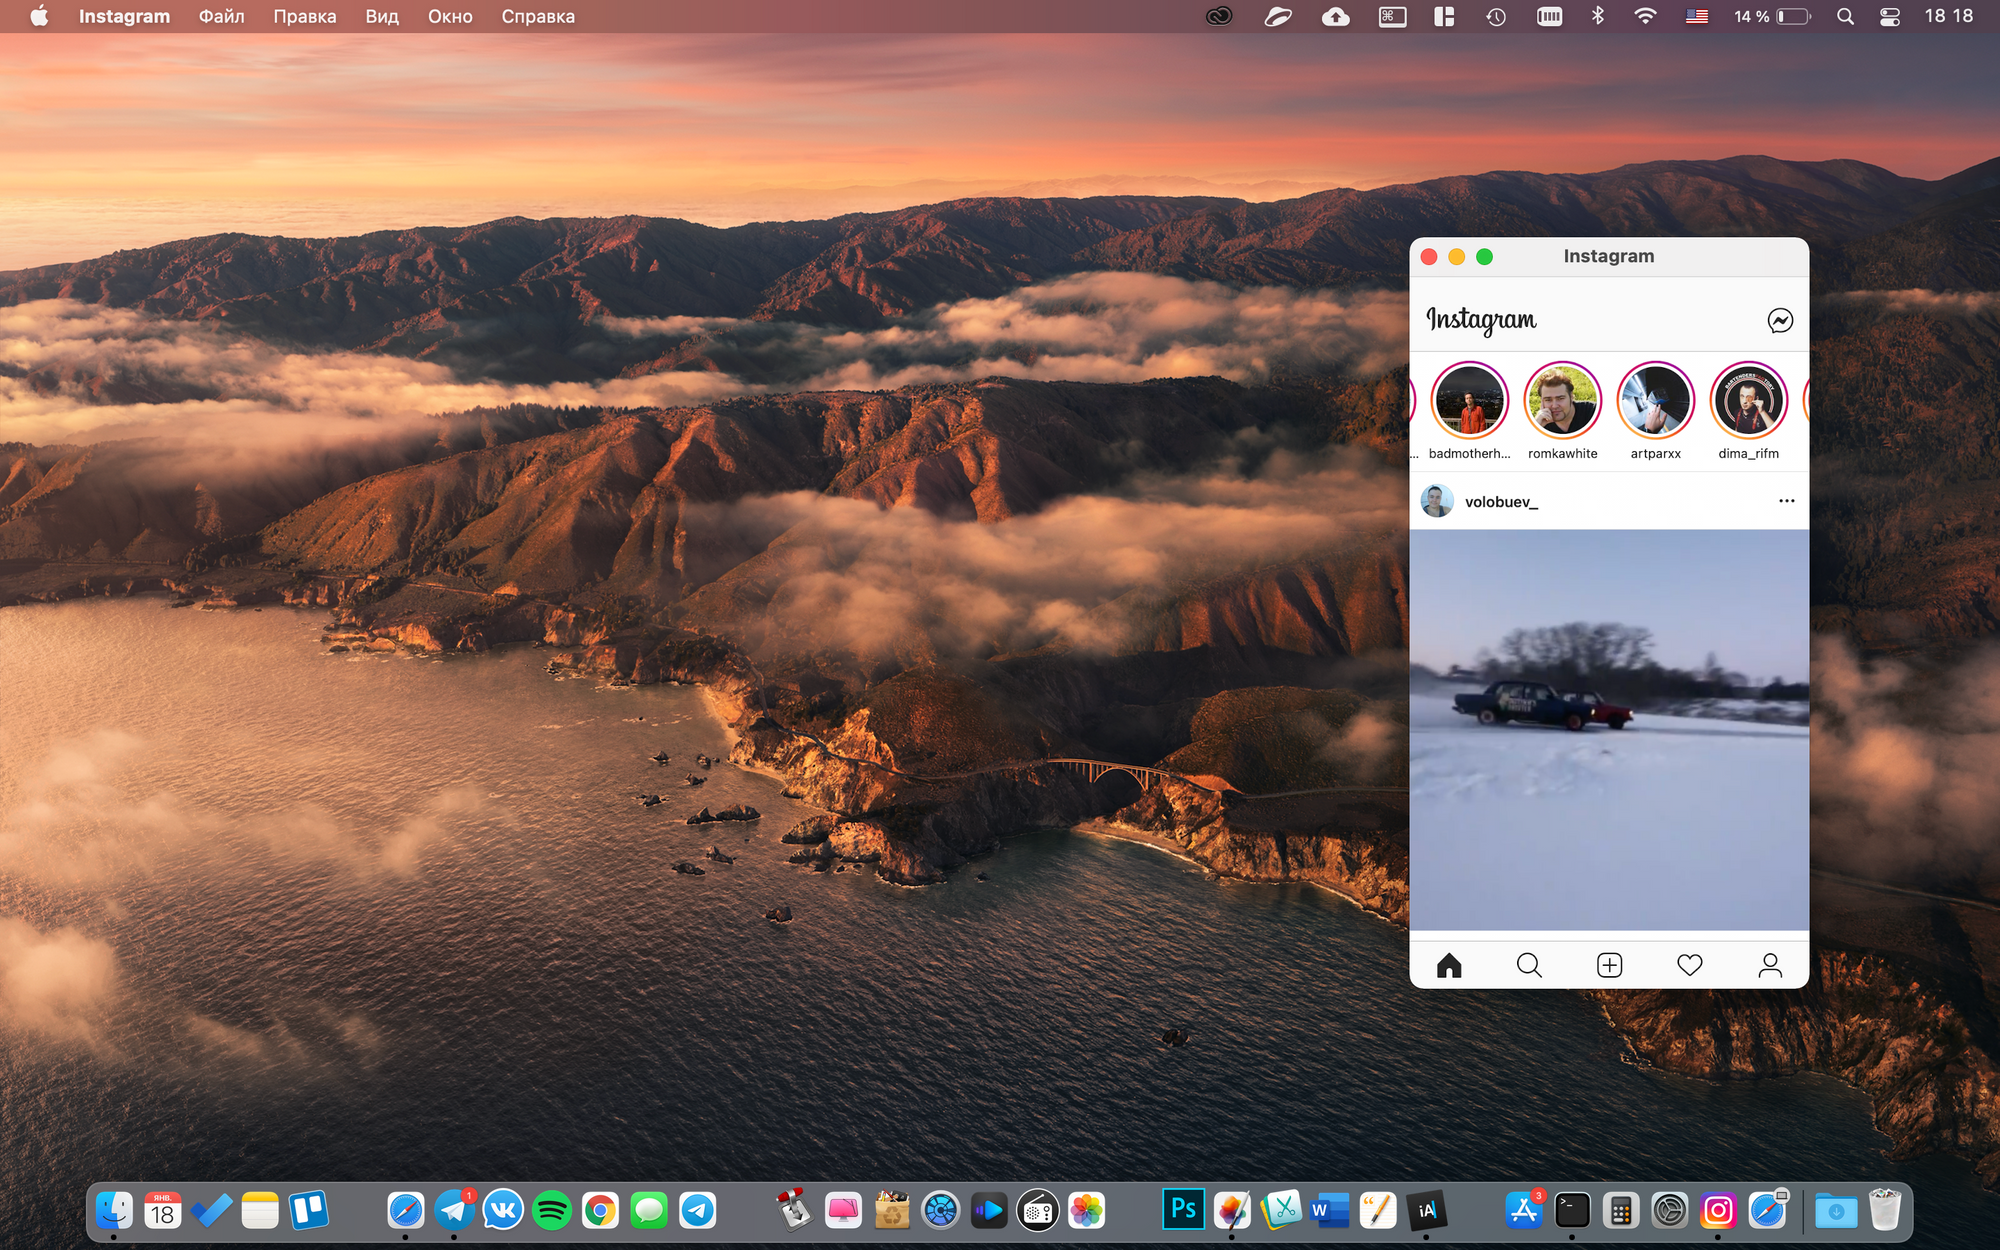Viewport: 2000px width, 1250px height.
Task: Launch VK Messenger from the Dock
Action: point(503,1211)
